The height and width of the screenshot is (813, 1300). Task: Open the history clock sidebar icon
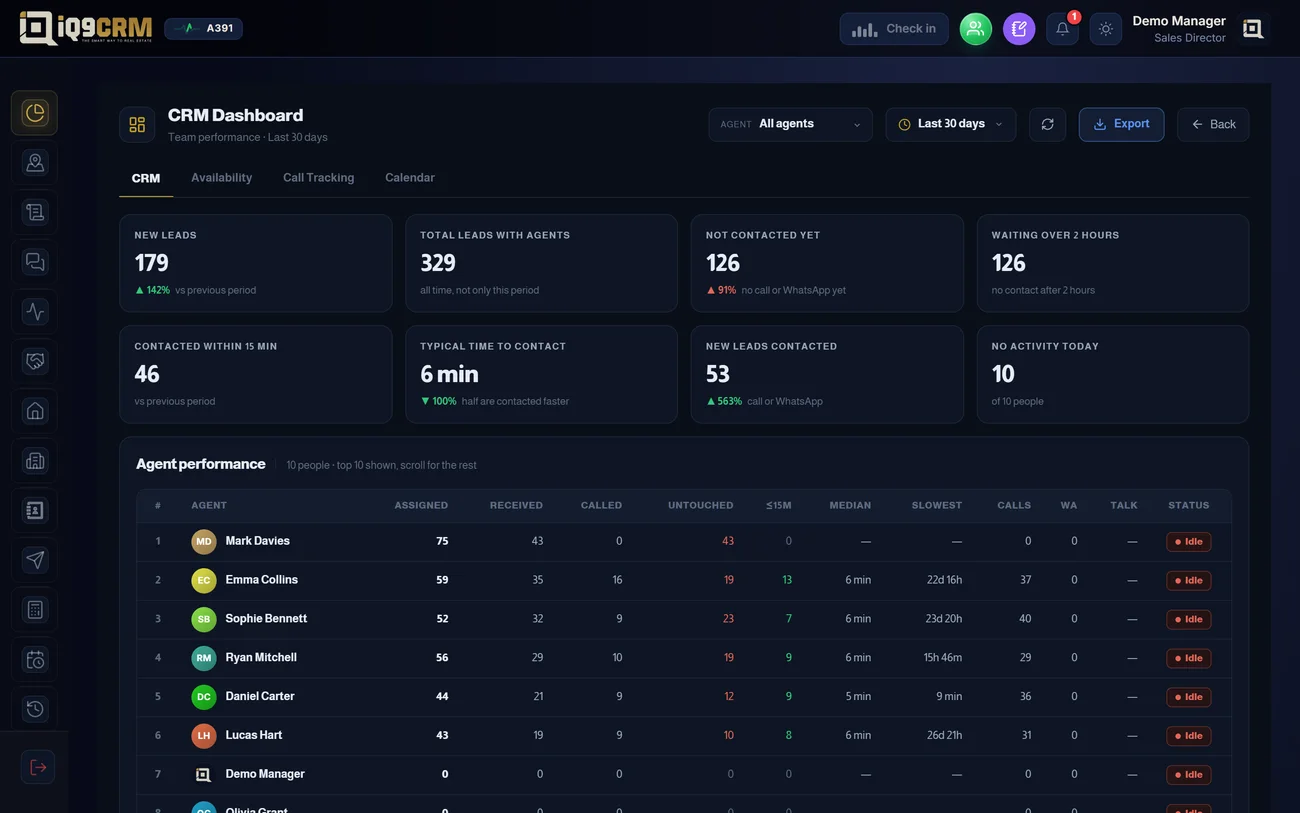pos(35,709)
